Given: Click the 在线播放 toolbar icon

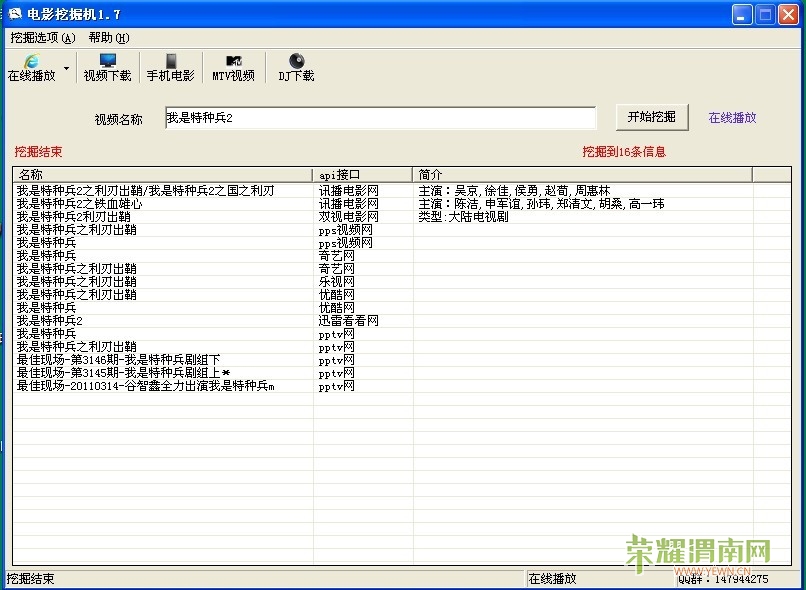Looking at the screenshot, I should 31,62.
